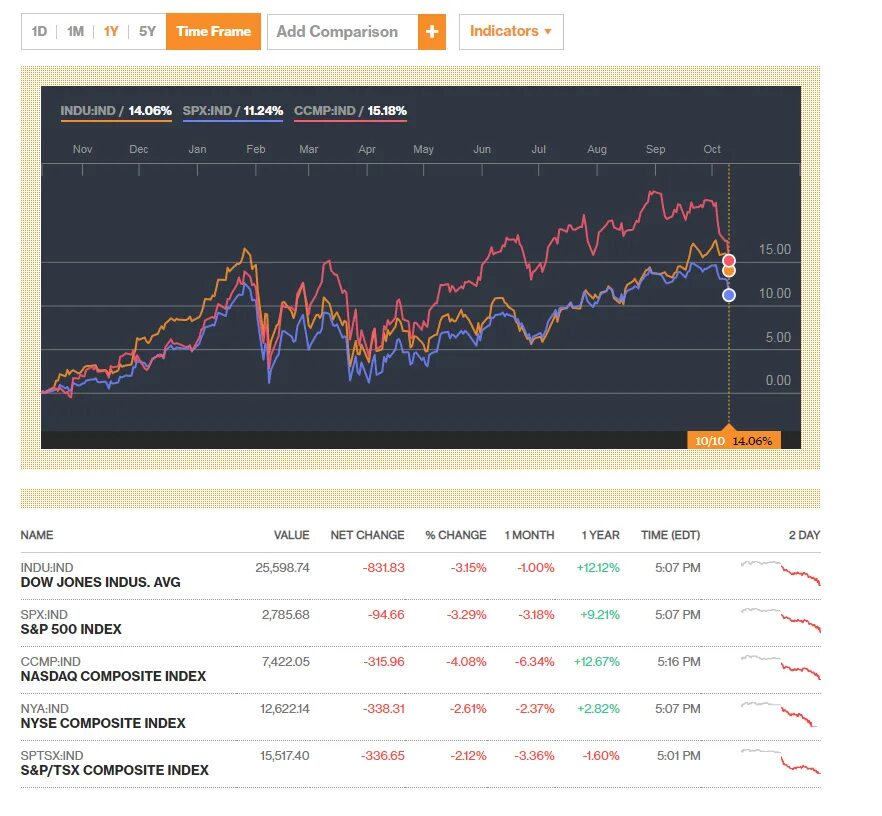The height and width of the screenshot is (816, 882).
Task: Click the 15.00 y-axis value
Action: 775,249
